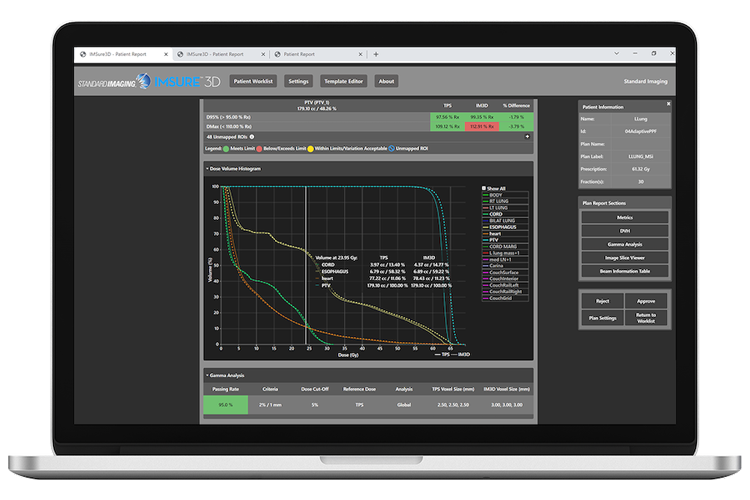This screenshot has width=750, height=500.
Task: Click the blue Unmapped ROI legend icon
Action: 391,149
